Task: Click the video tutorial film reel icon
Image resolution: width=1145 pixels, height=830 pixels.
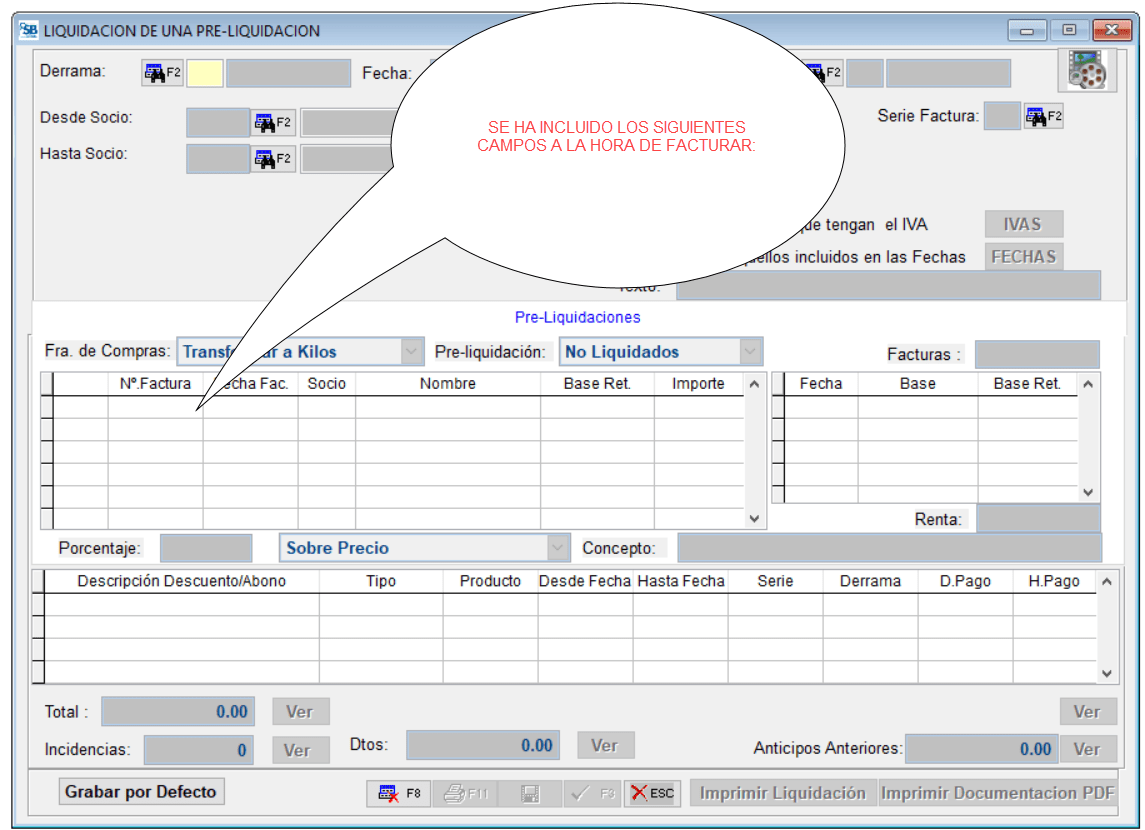Action: click(1085, 70)
